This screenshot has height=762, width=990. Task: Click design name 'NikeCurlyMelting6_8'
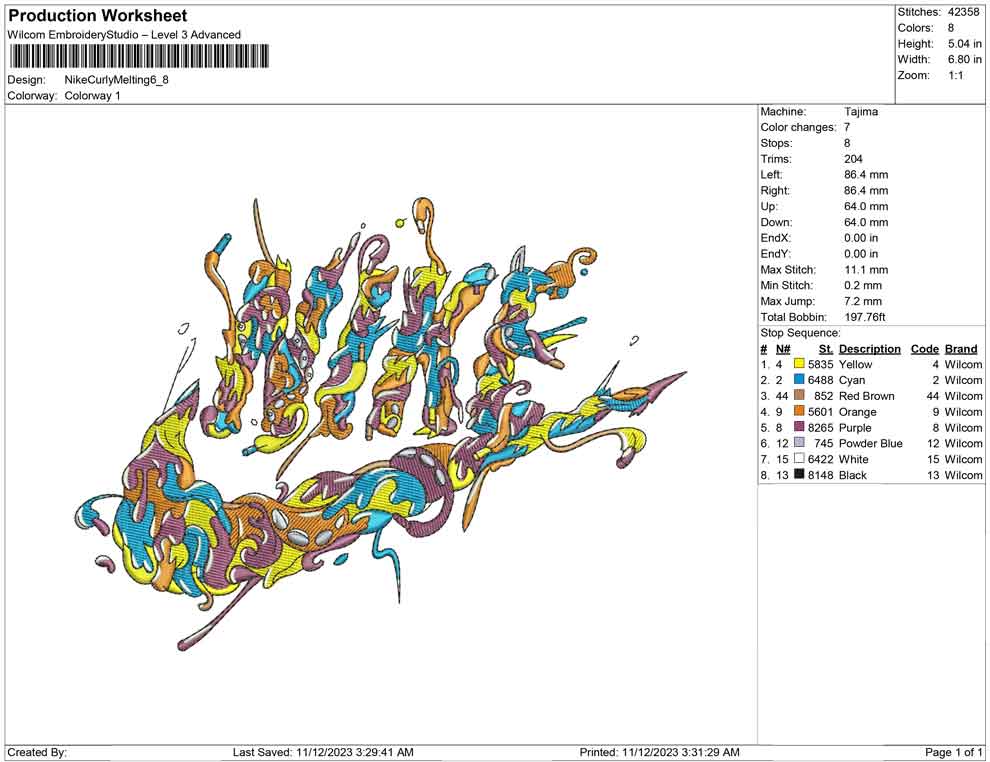coord(117,80)
